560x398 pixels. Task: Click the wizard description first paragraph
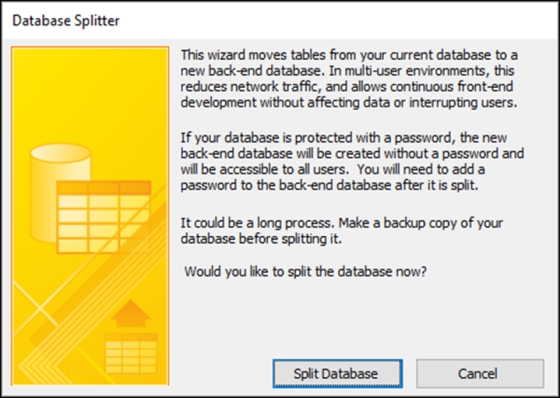pos(349,79)
